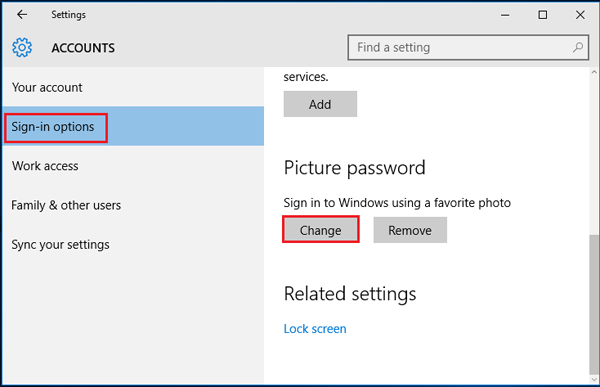The width and height of the screenshot is (600, 387).
Task: Open the Your account section
Action: point(133,87)
